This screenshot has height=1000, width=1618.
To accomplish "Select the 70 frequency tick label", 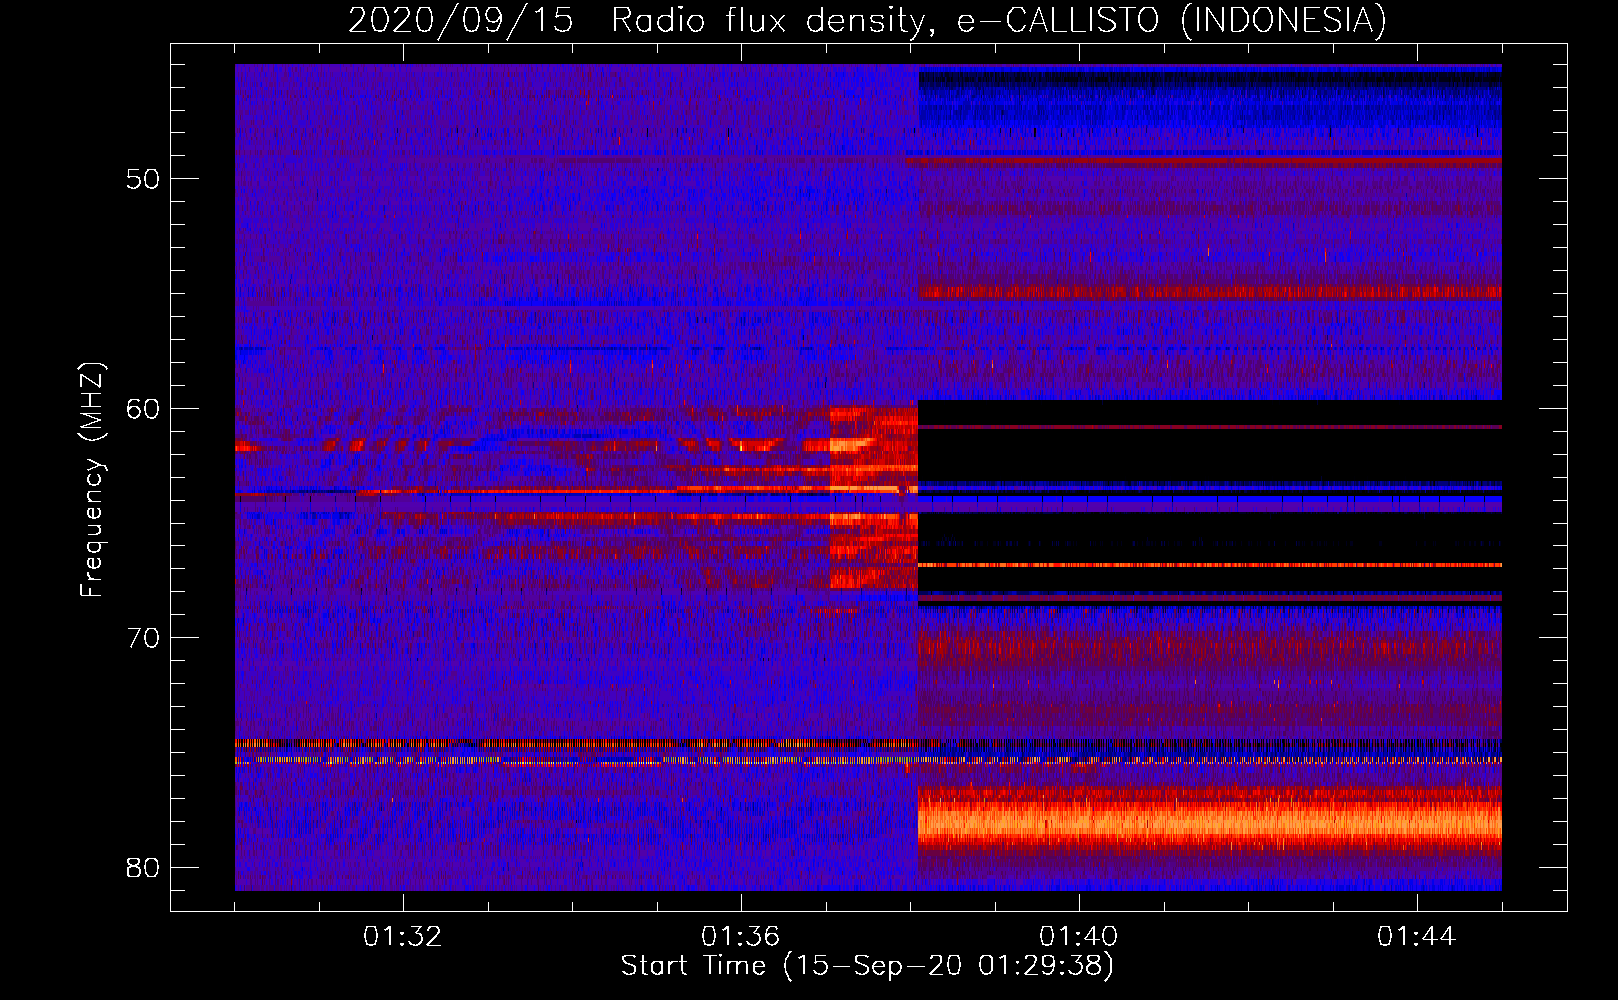I will 143,638.
